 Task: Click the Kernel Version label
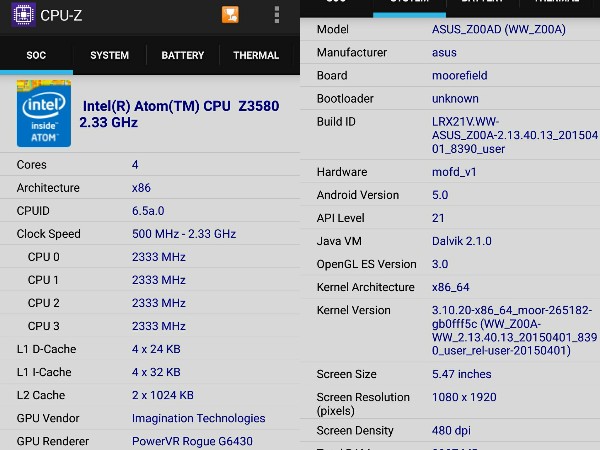point(354,310)
